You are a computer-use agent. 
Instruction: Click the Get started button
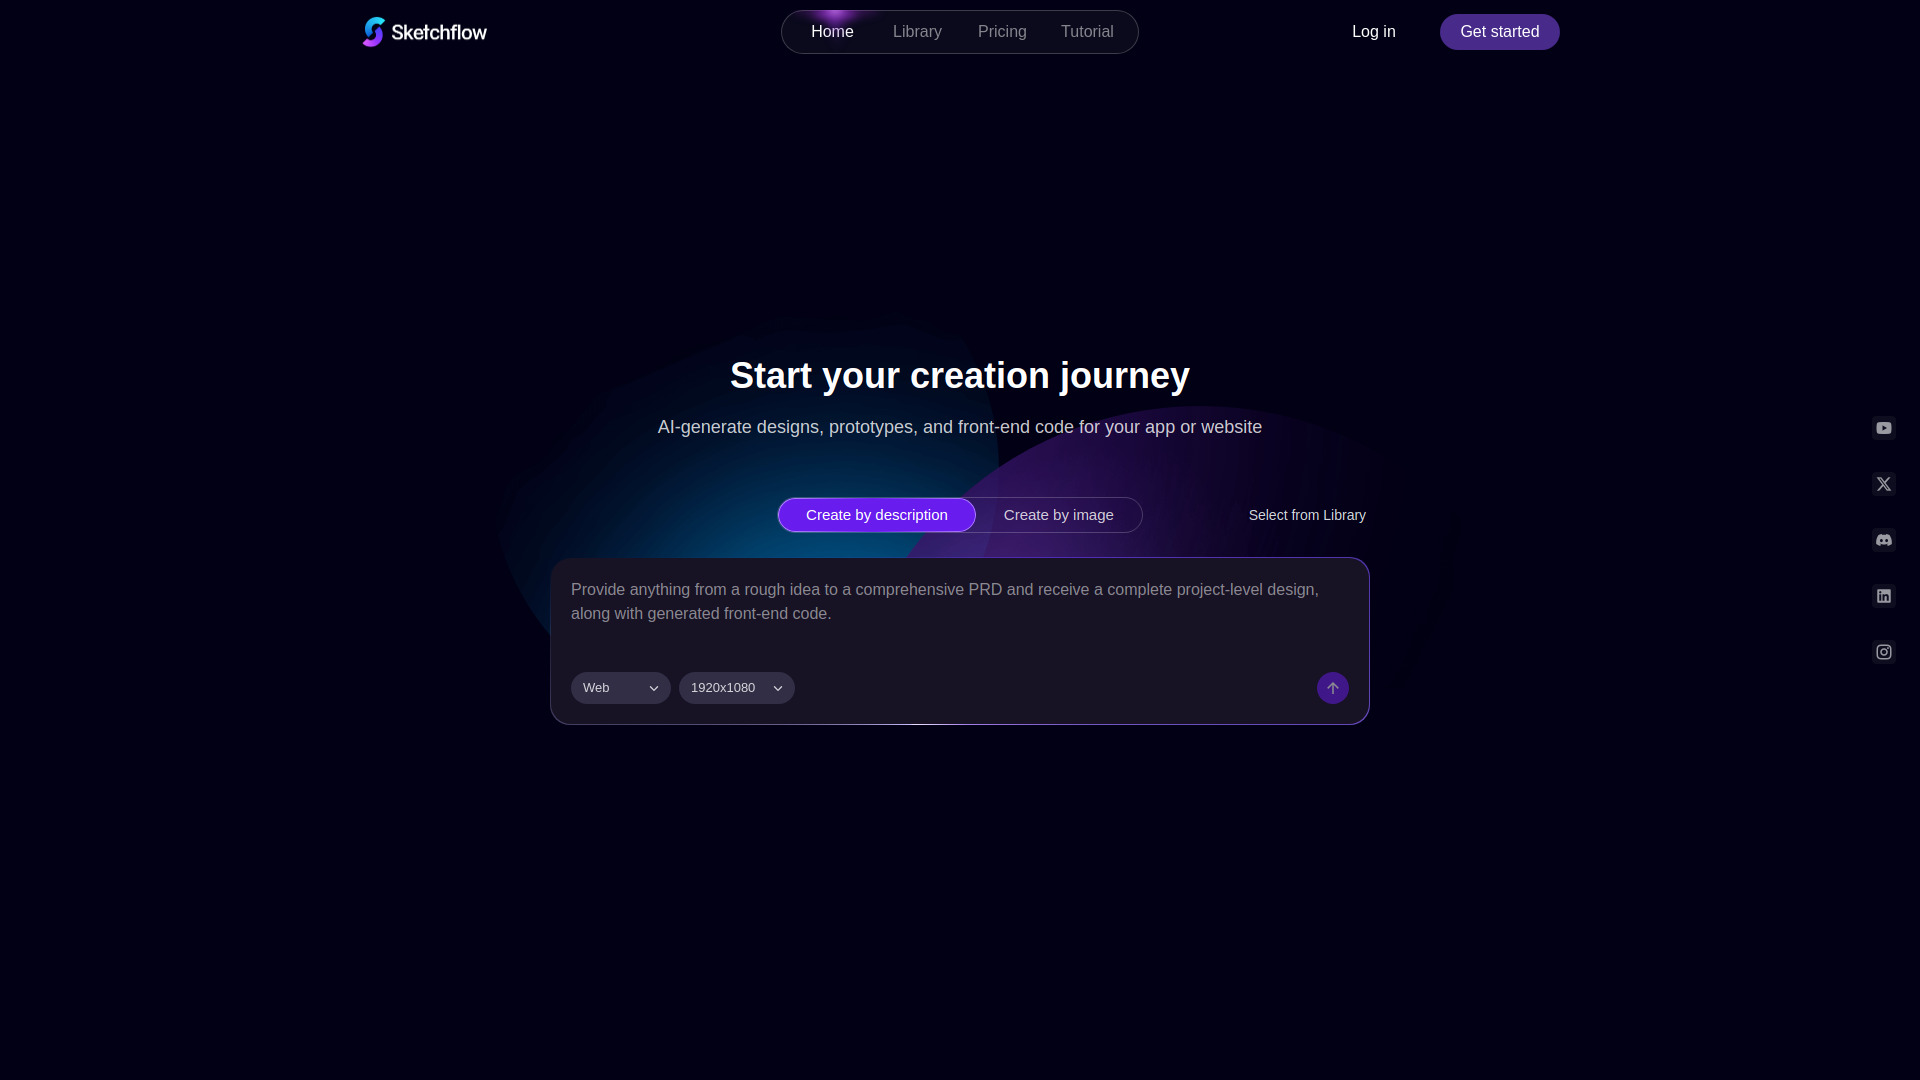pyautogui.click(x=1499, y=31)
